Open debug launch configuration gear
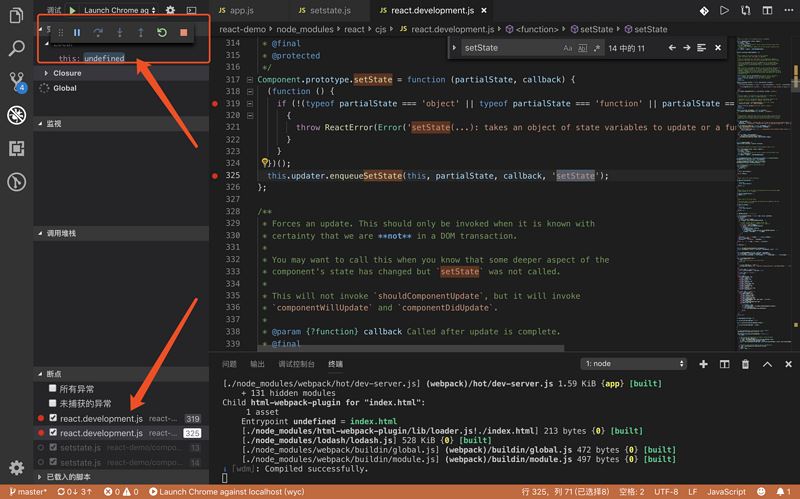Viewport: 800px width, 499px height. coord(170,10)
